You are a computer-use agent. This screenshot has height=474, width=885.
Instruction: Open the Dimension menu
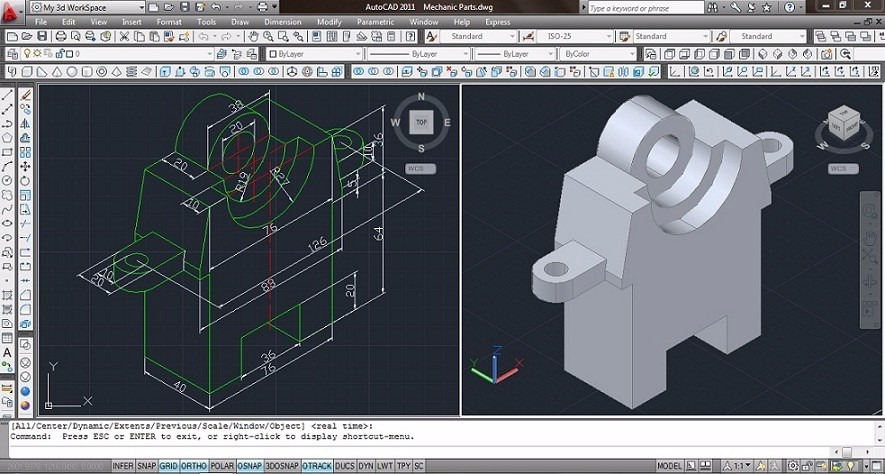click(283, 22)
